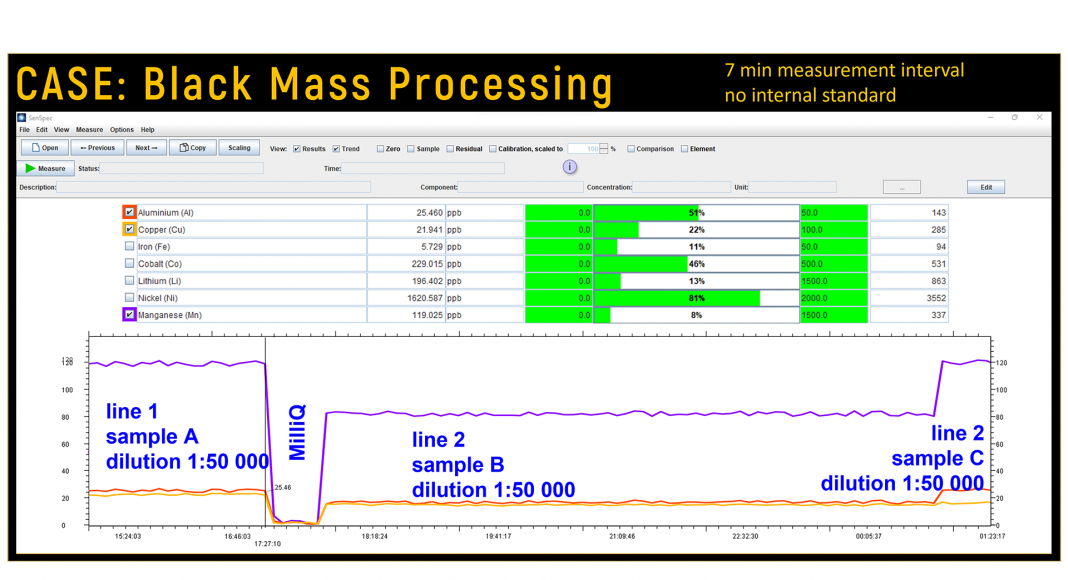This screenshot has width=1068, height=580.
Task: Uncheck the Manganese (Mn) checkbox
Action: pos(129,315)
